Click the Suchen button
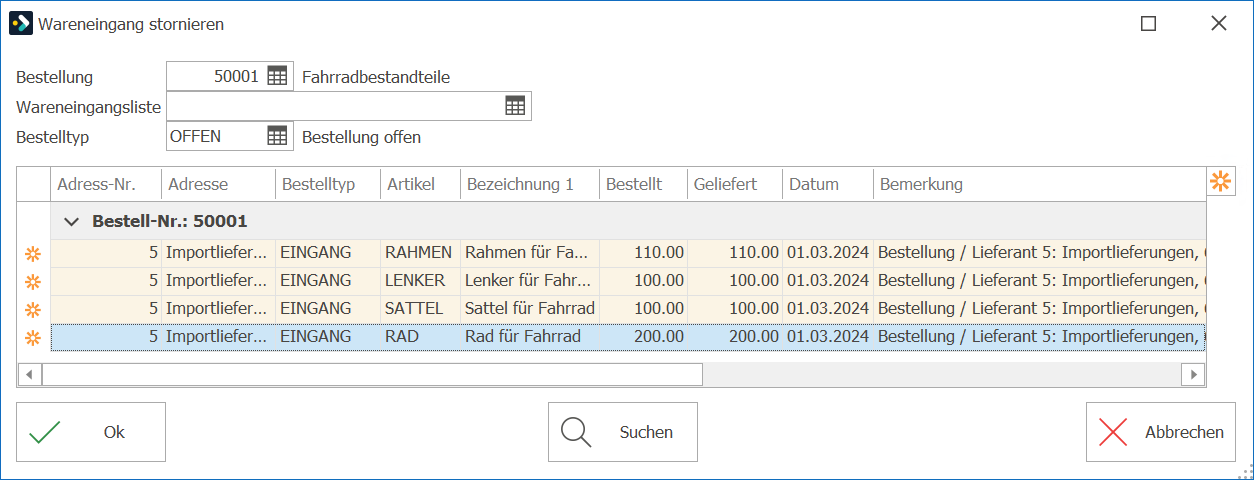This screenshot has height=480, width=1254. (x=623, y=432)
